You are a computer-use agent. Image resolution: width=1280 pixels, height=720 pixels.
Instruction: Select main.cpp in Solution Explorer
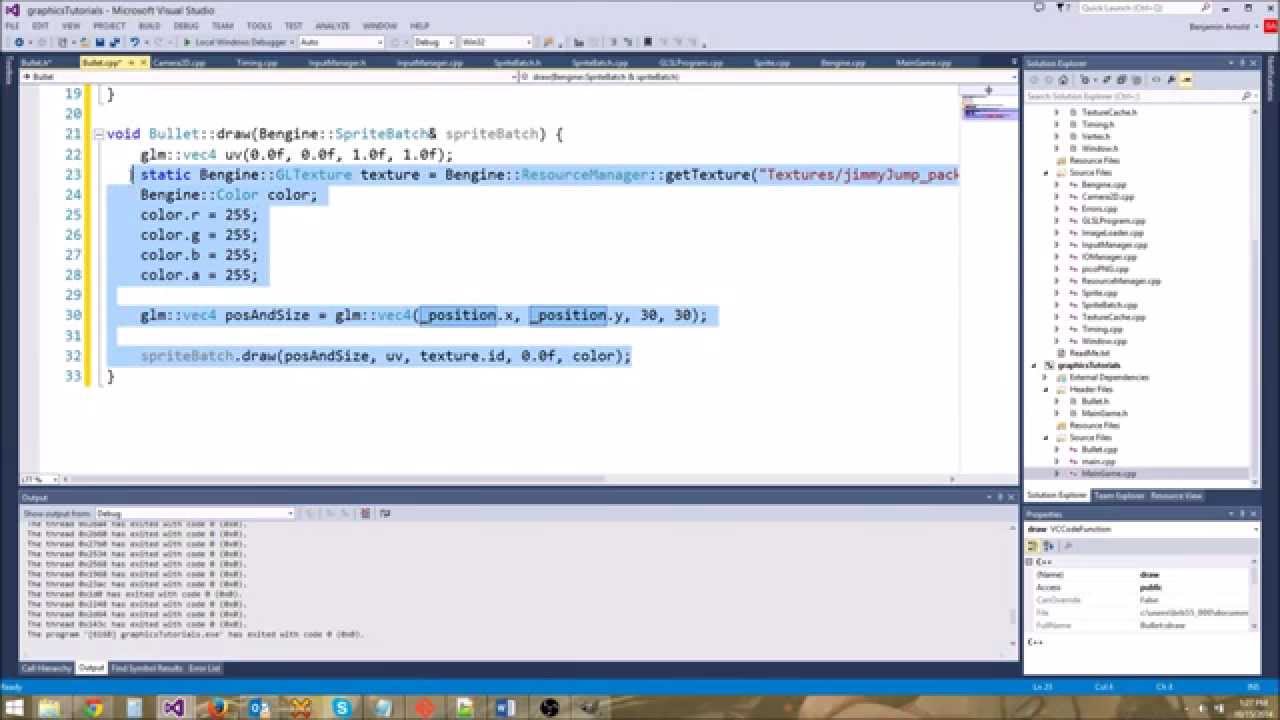click(x=1098, y=461)
